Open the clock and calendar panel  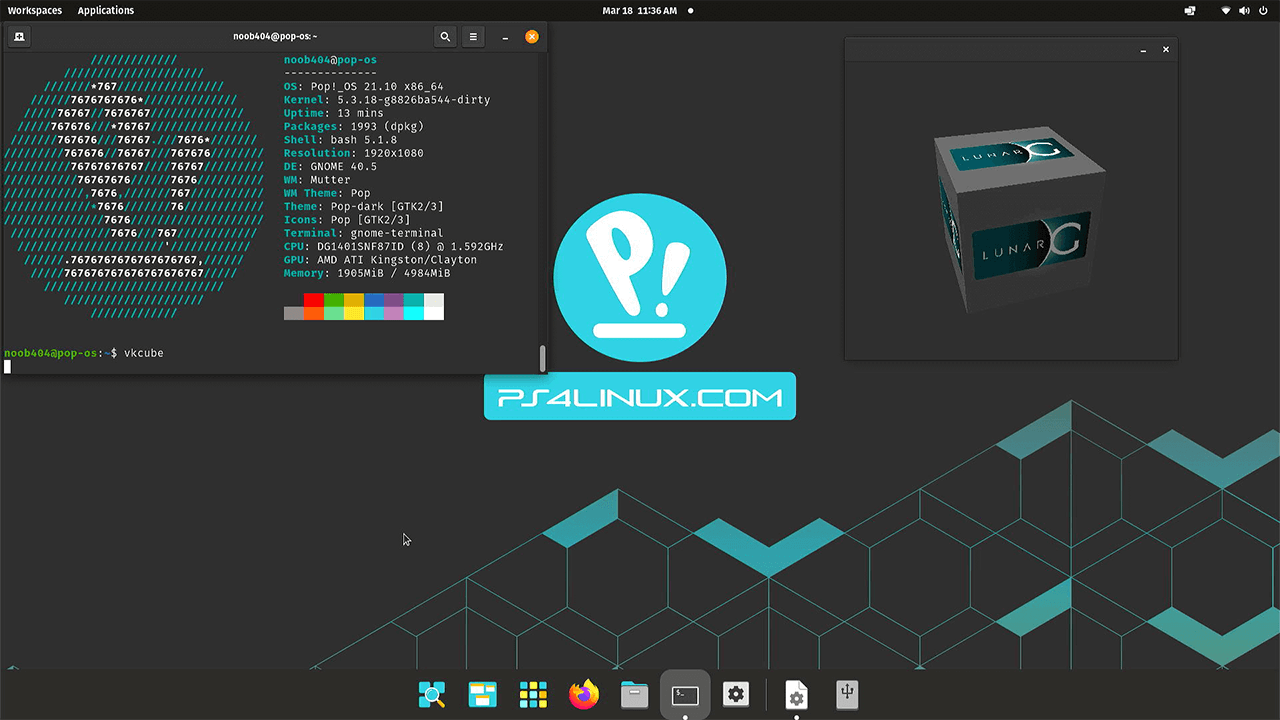[640, 10]
